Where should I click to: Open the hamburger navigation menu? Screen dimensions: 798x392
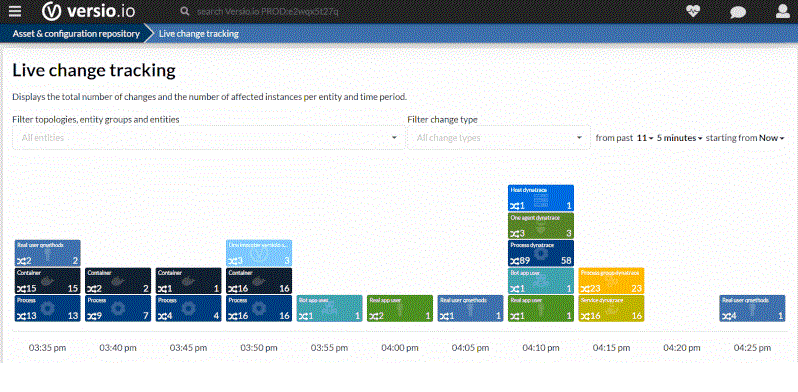pos(15,11)
